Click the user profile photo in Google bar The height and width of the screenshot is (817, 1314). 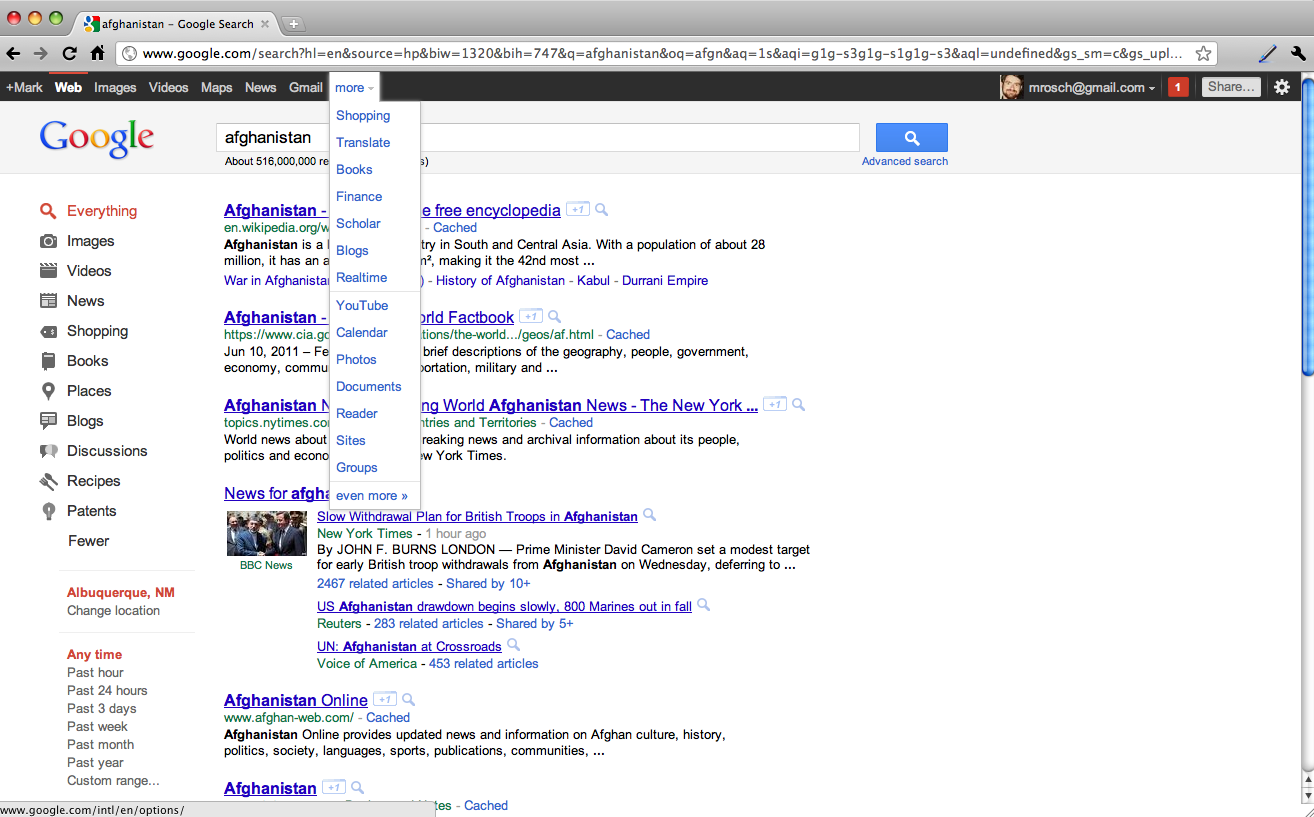[1011, 87]
